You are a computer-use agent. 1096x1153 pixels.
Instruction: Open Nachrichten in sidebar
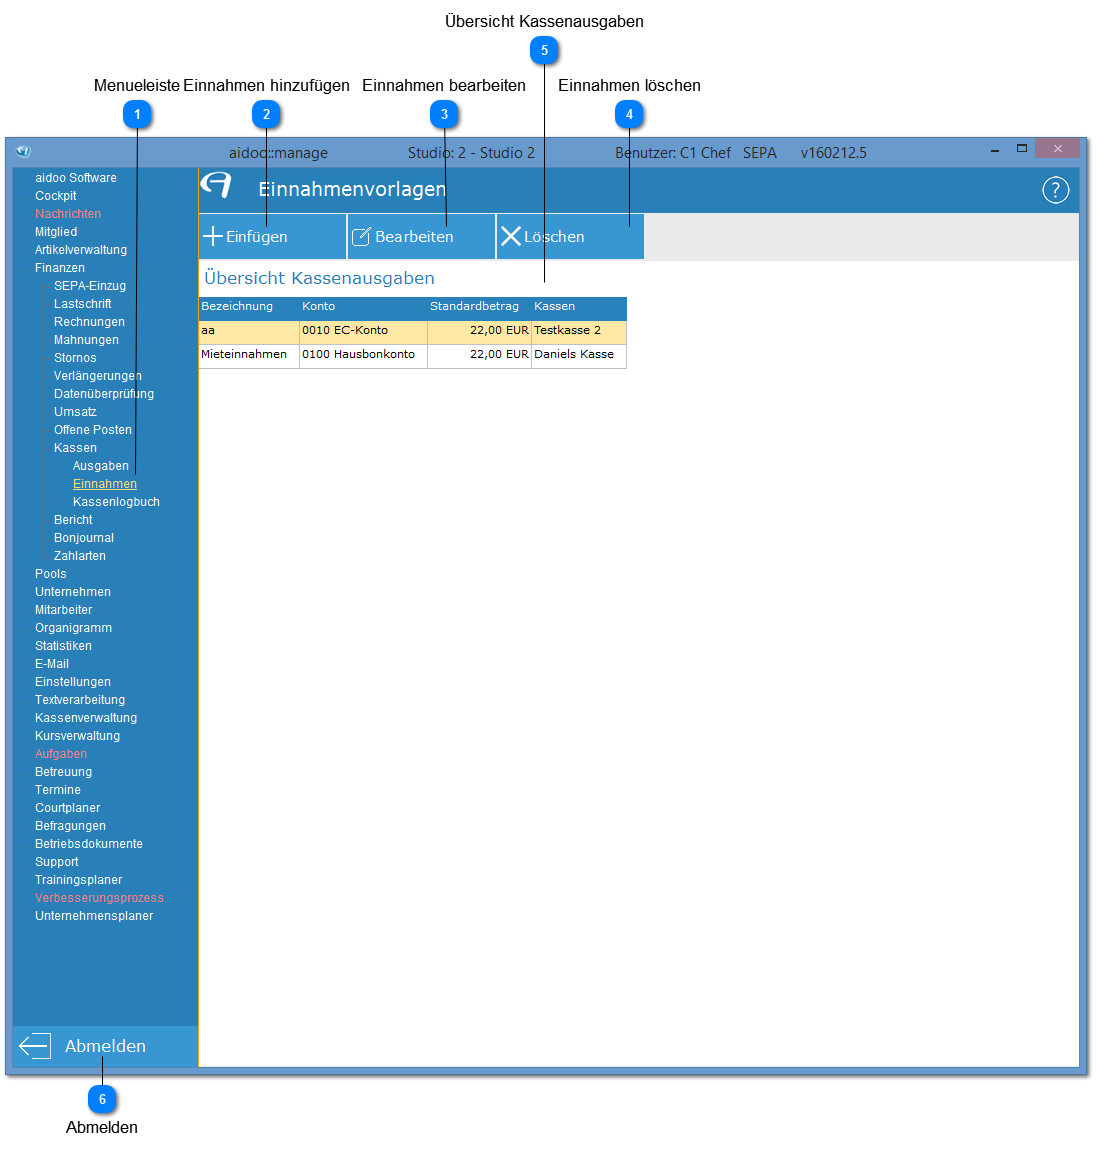coord(68,214)
